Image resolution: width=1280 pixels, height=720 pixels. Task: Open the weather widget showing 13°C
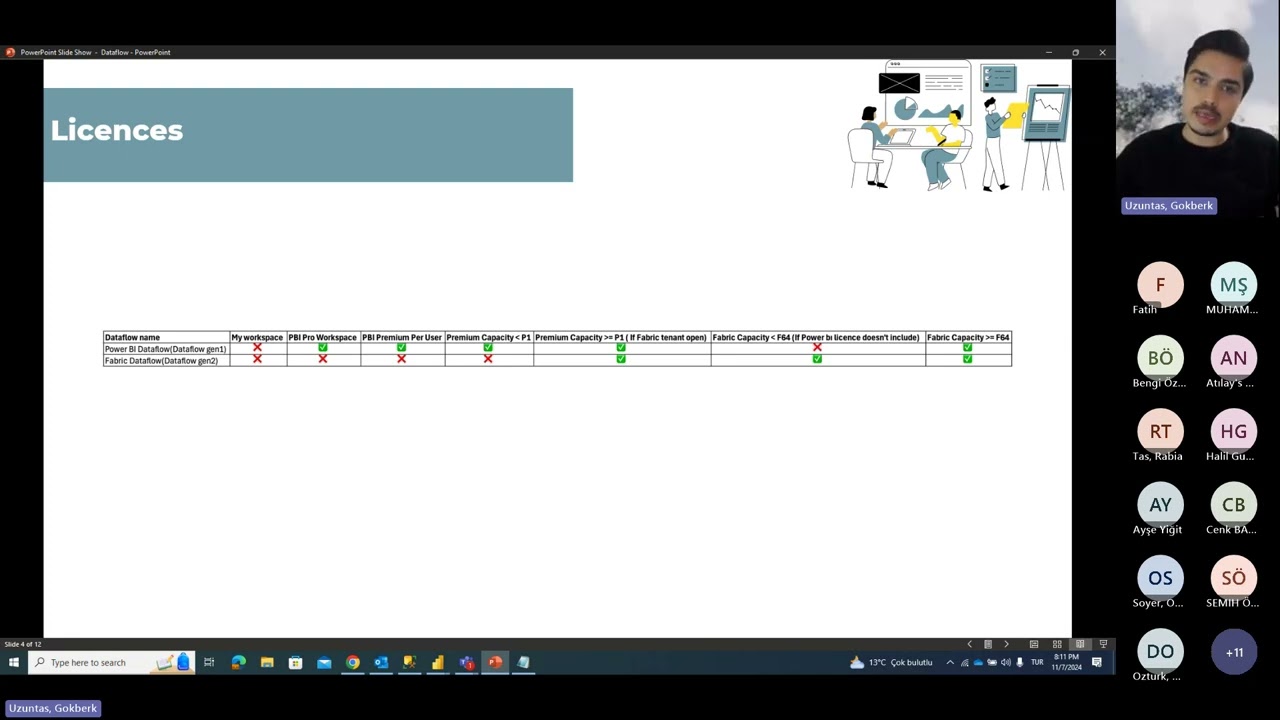coord(891,662)
